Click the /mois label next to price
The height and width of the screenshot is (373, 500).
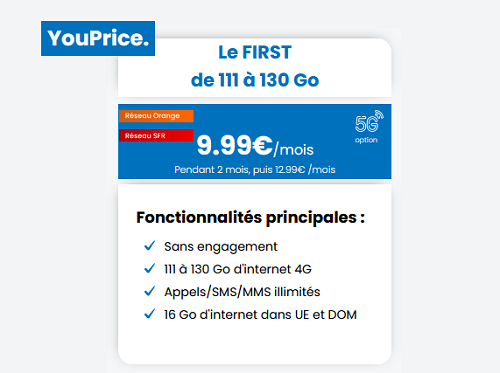[x=294, y=150]
